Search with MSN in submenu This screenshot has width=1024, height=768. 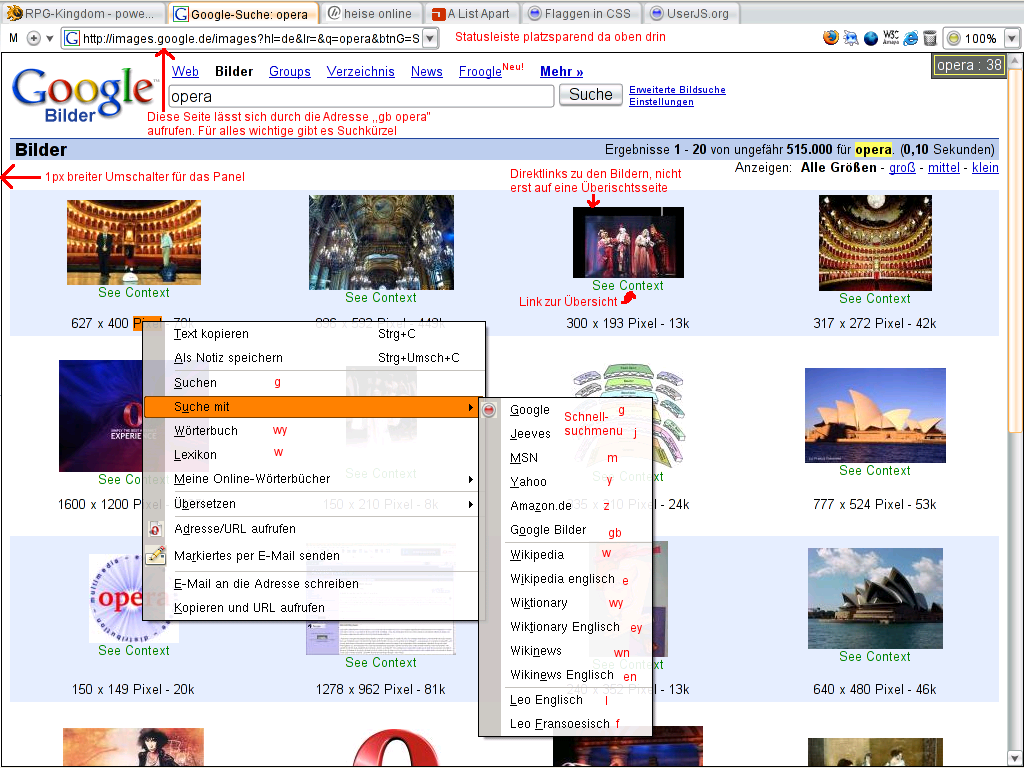[x=566, y=458]
